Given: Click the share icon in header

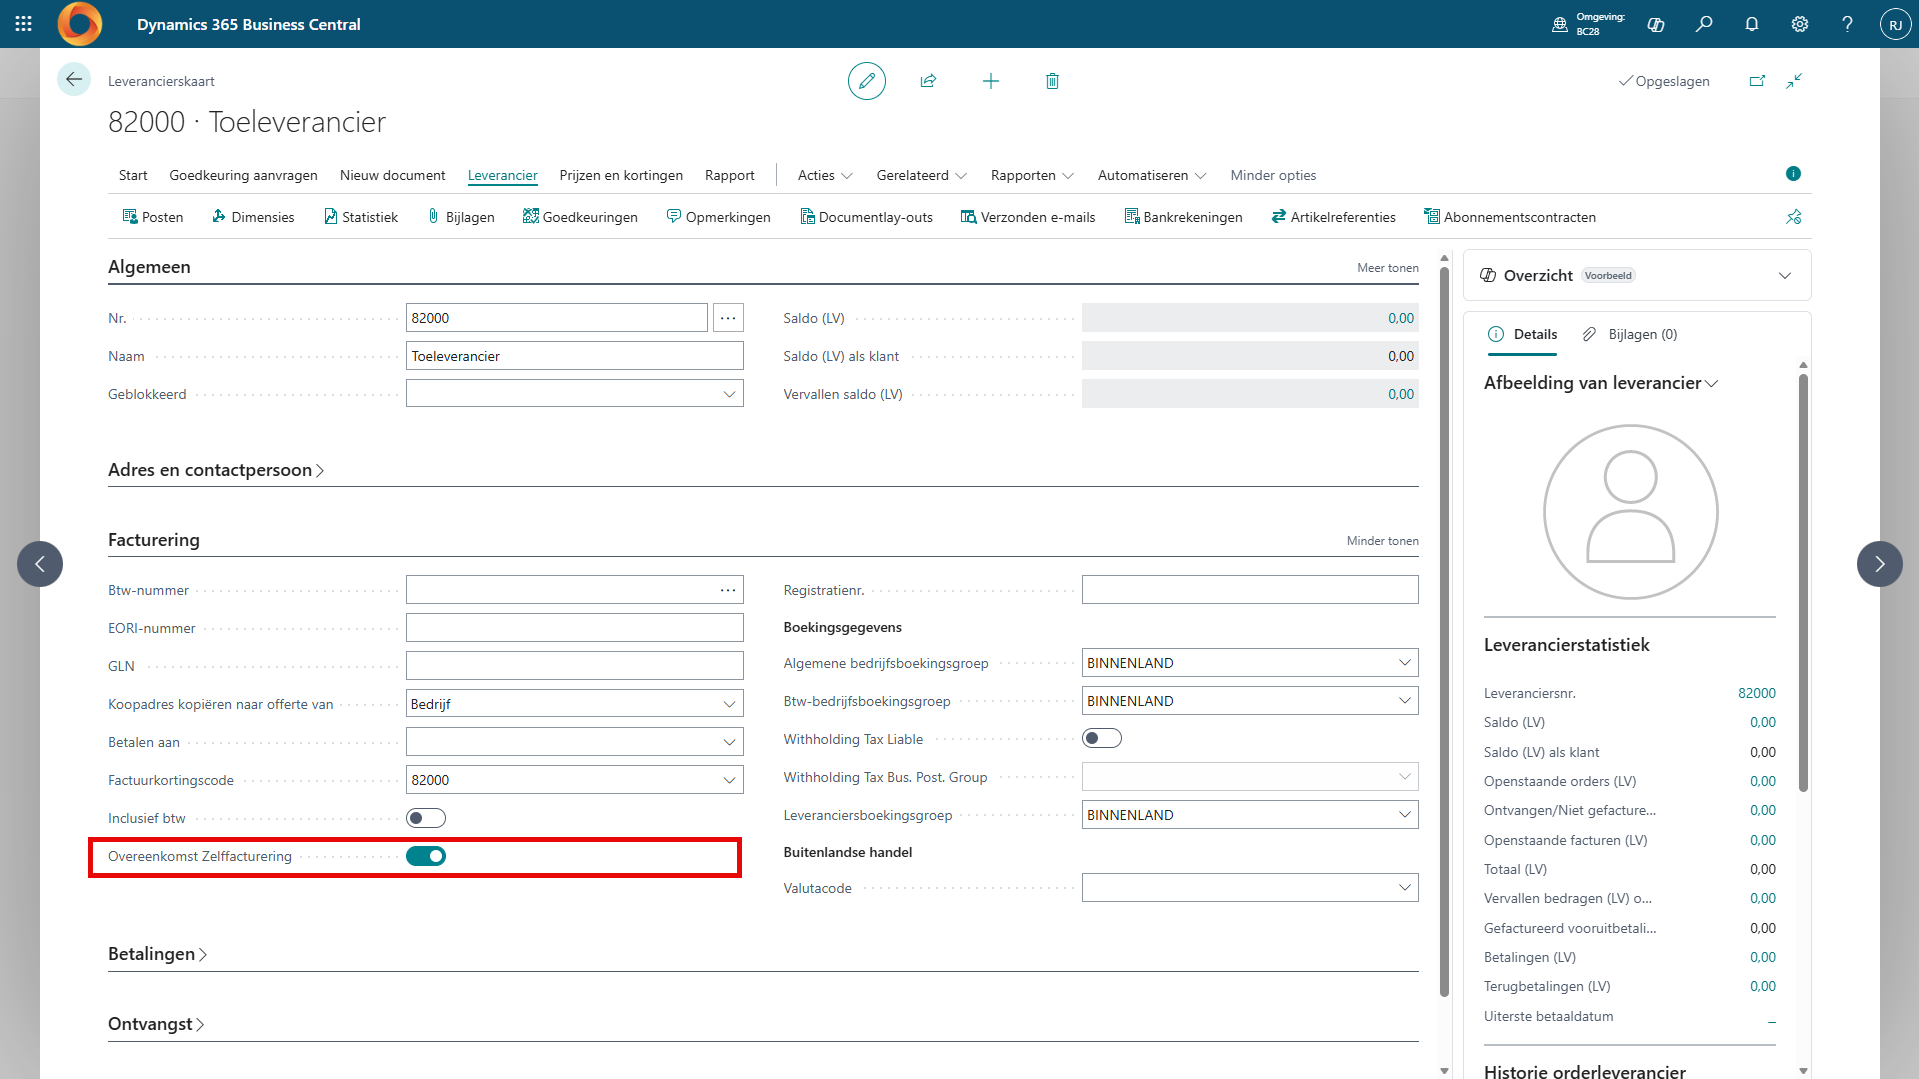Looking at the screenshot, I should point(928,81).
